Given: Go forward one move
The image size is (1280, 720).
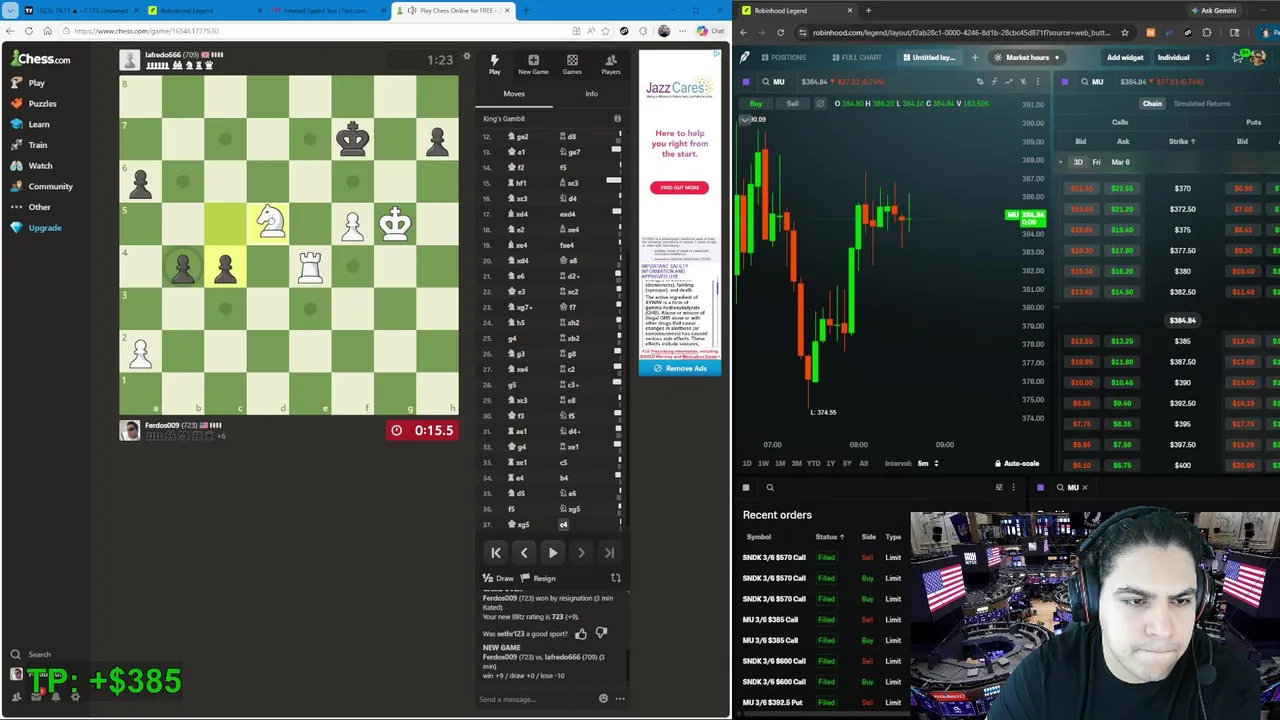Looking at the screenshot, I should pyautogui.click(x=581, y=553).
